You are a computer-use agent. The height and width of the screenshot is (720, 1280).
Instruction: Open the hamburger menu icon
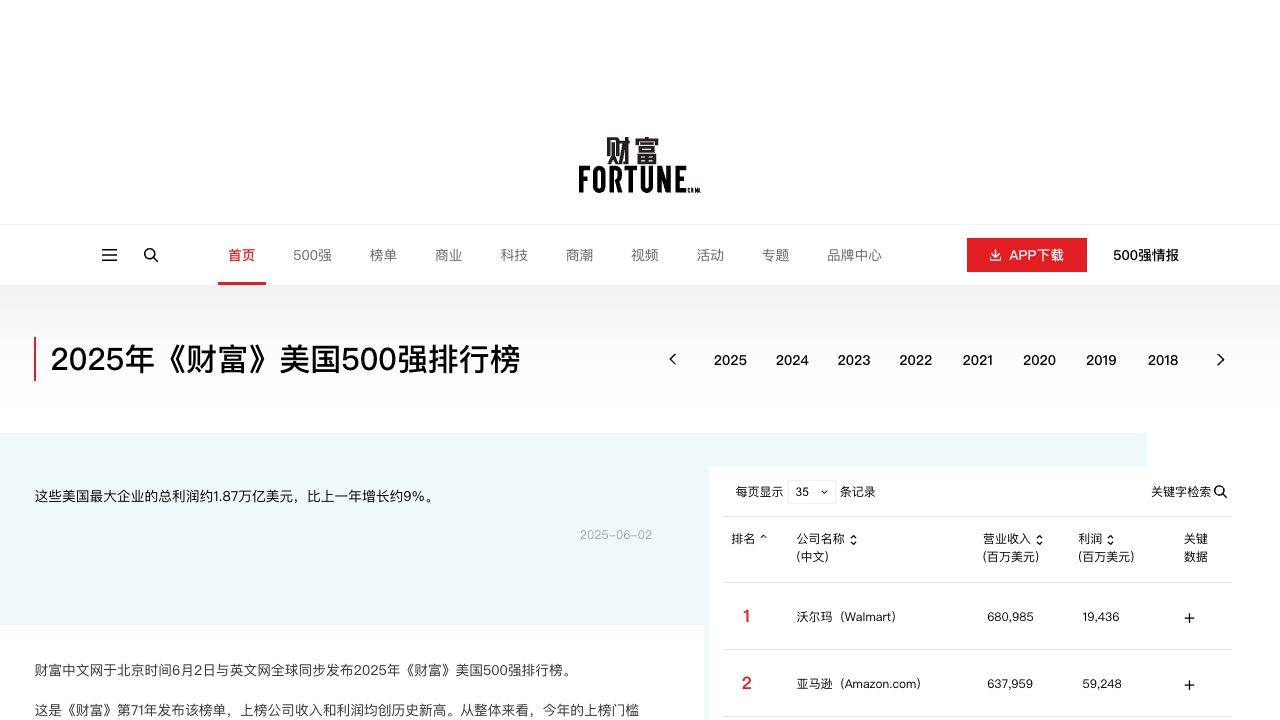coord(110,255)
